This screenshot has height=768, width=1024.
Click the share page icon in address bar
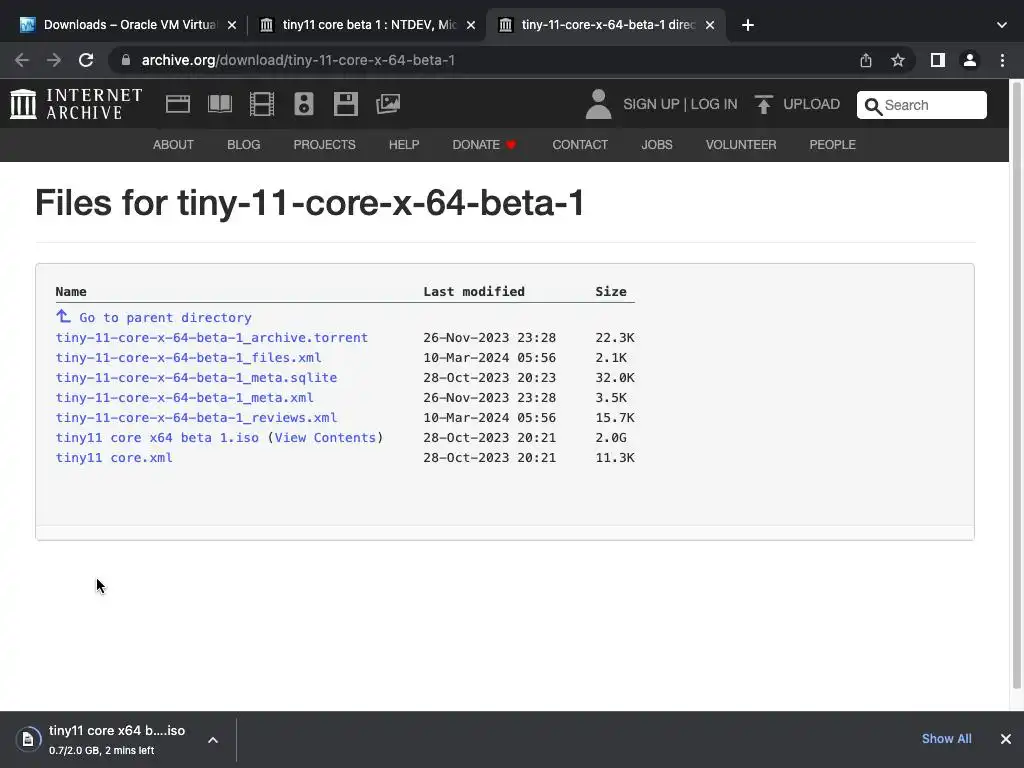point(866,60)
